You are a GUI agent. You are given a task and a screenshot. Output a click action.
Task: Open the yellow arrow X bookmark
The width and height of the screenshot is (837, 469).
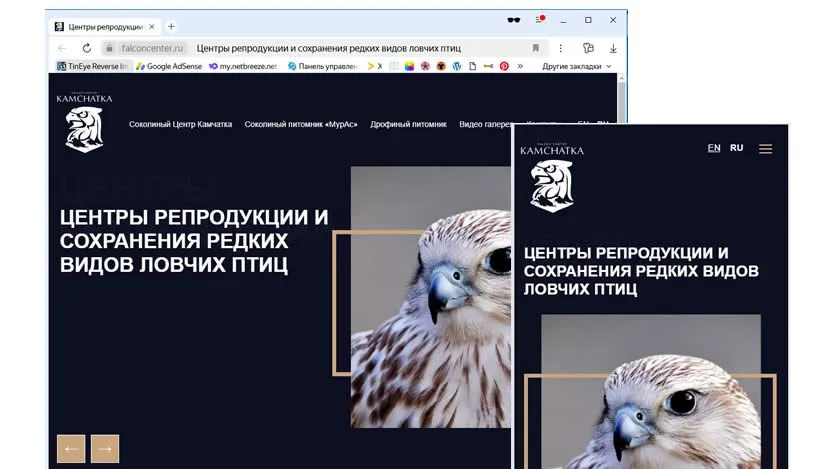375,66
